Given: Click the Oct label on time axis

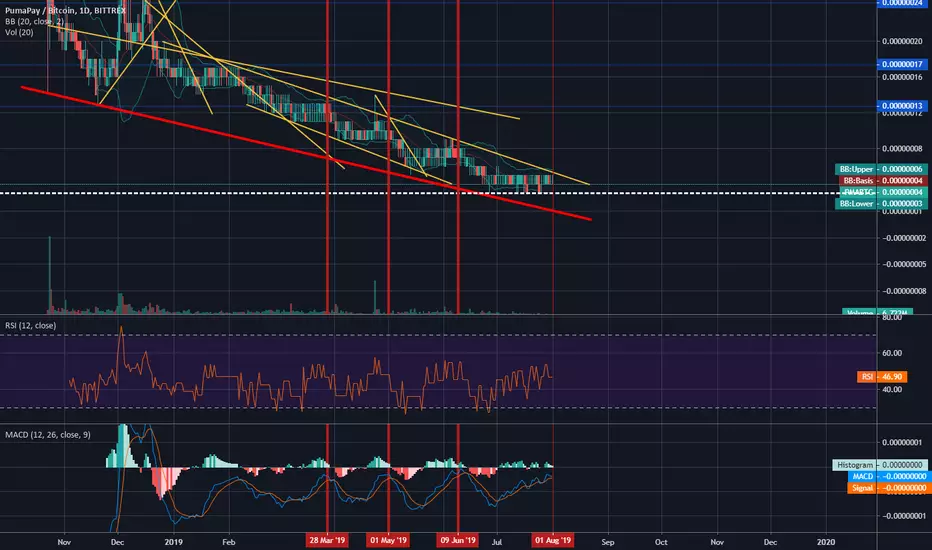Looking at the screenshot, I should [661, 542].
